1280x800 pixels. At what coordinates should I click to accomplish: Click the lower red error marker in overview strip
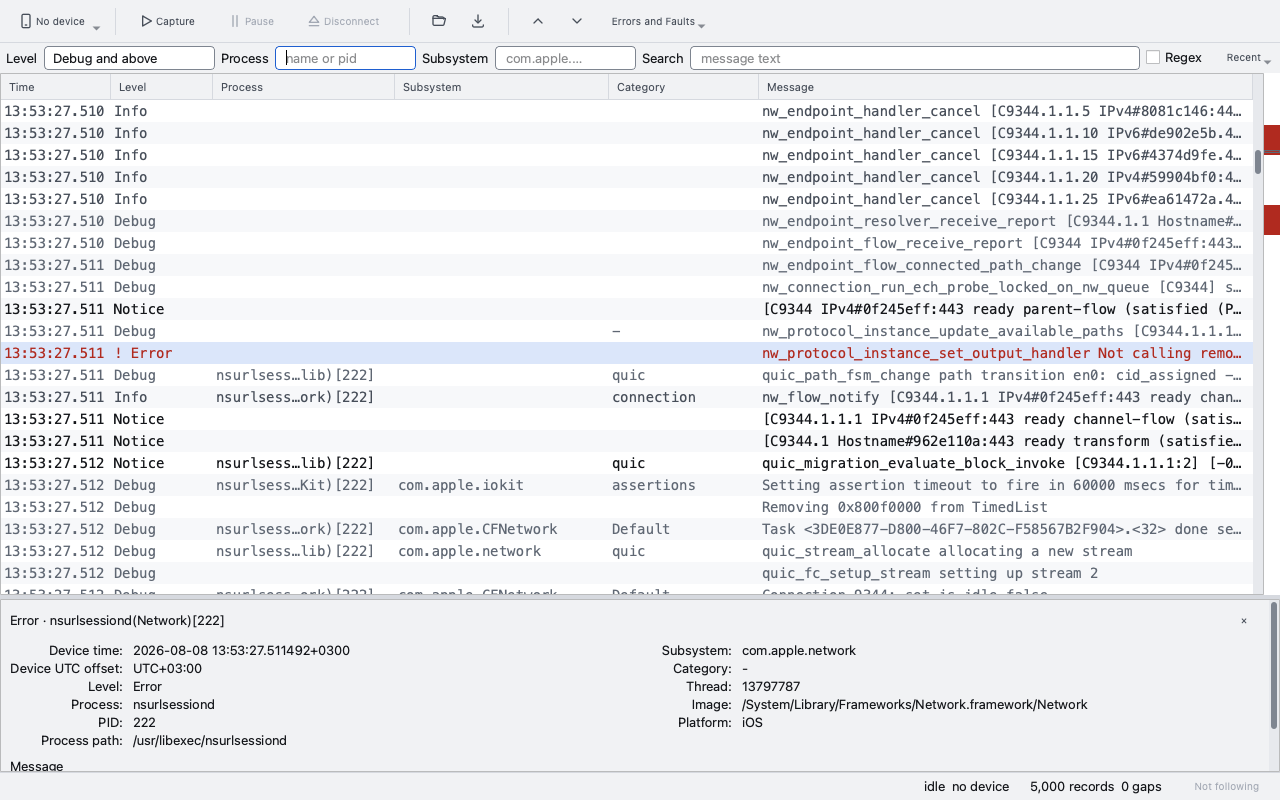pyautogui.click(x=1272, y=220)
